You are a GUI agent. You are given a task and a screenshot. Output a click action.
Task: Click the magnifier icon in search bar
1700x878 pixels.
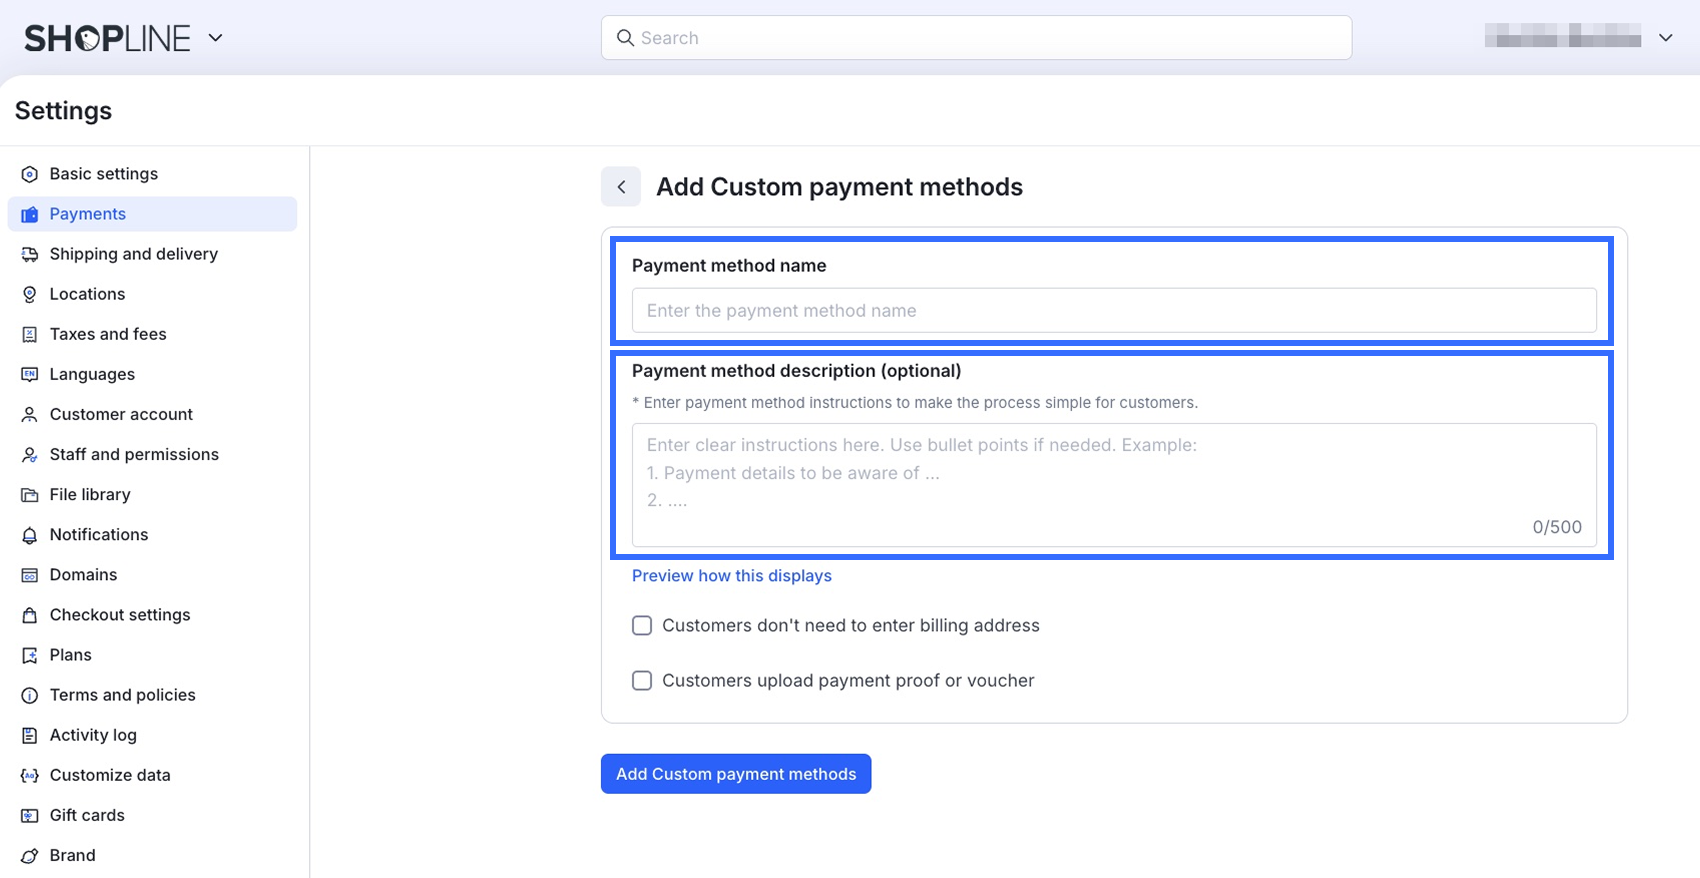625,38
